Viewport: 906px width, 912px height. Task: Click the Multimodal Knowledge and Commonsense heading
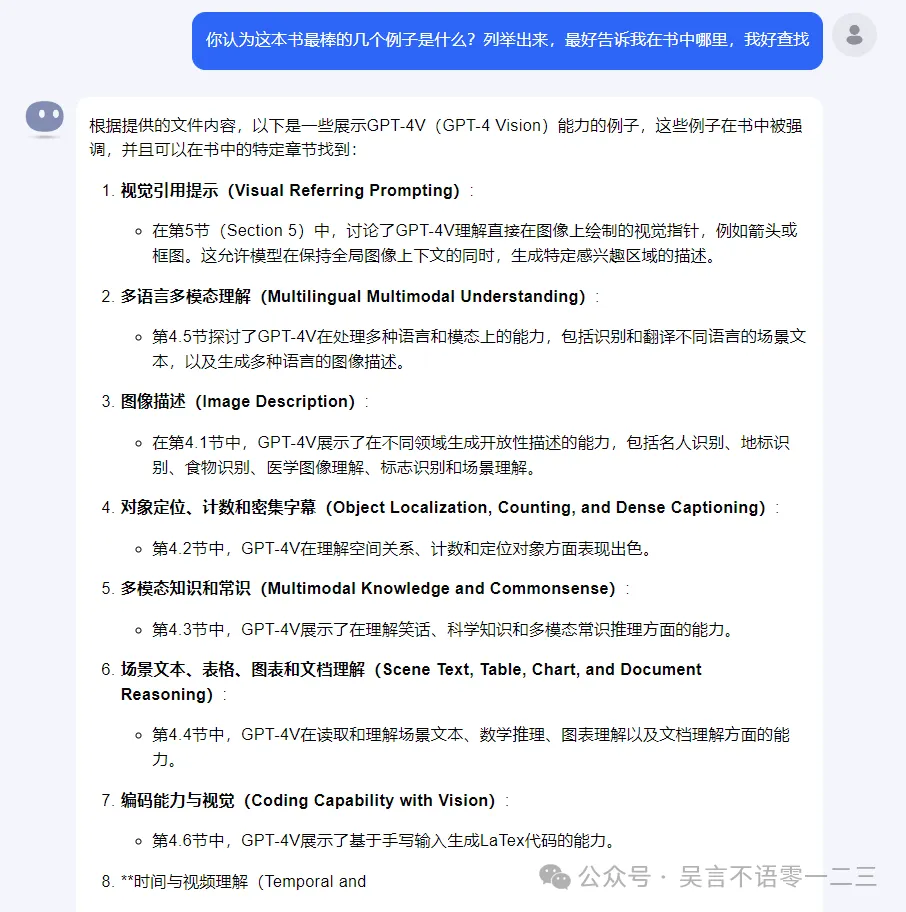[368, 588]
